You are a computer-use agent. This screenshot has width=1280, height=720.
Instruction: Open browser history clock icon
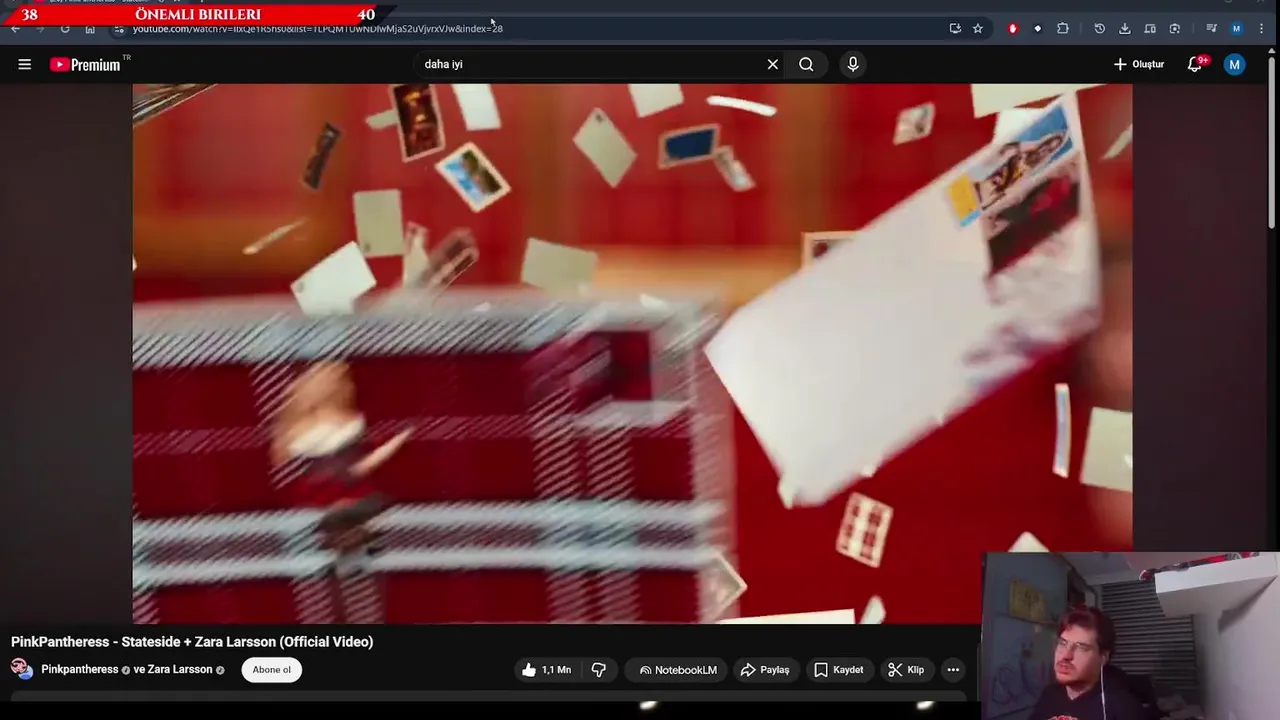[x=1100, y=29]
